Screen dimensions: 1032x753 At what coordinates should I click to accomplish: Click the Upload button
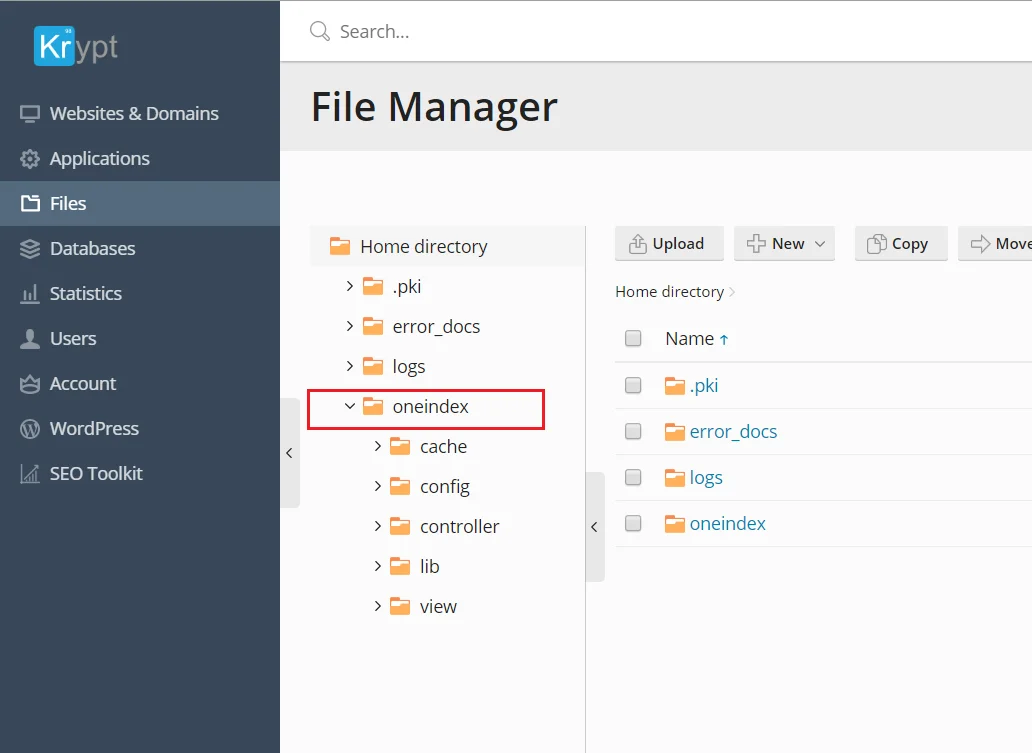(669, 244)
